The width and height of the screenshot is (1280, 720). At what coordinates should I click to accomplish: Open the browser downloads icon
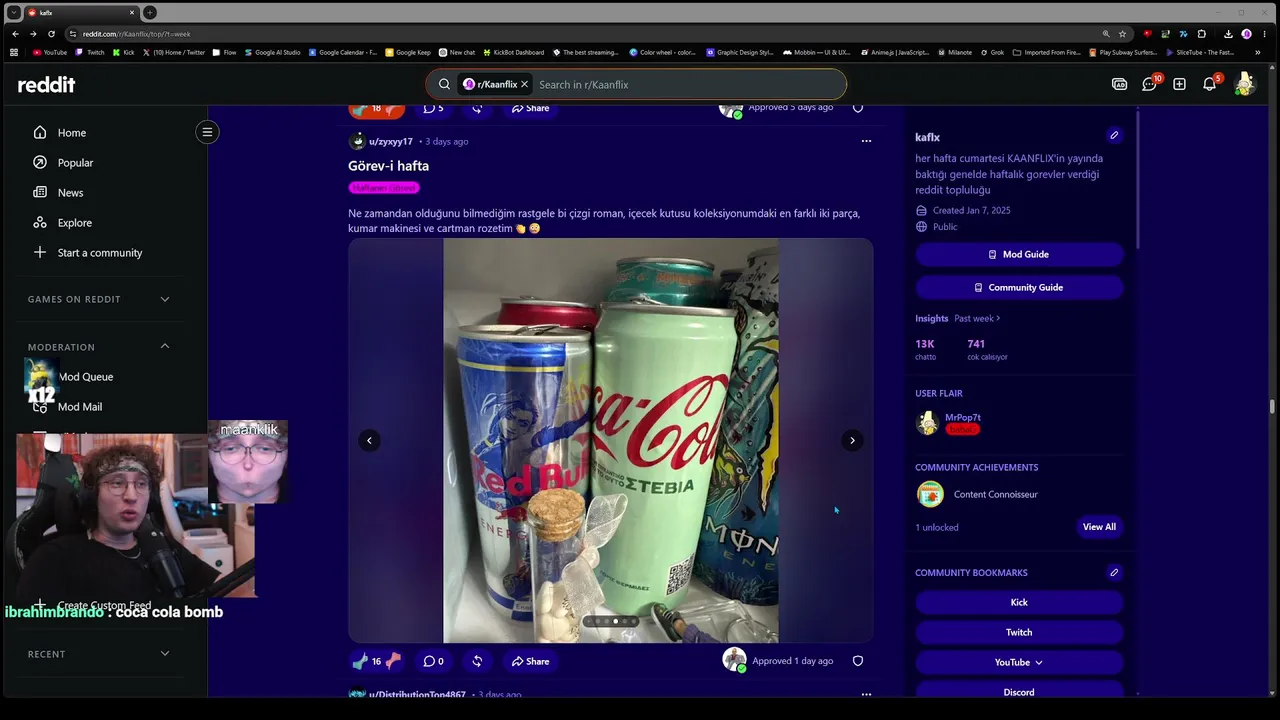[1228, 33]
